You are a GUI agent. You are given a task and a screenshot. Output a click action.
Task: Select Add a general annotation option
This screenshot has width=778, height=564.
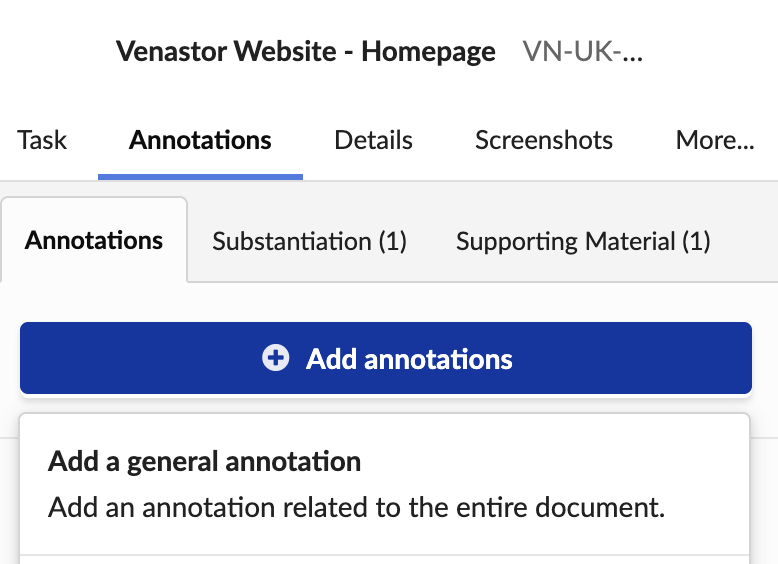point(204,462)
